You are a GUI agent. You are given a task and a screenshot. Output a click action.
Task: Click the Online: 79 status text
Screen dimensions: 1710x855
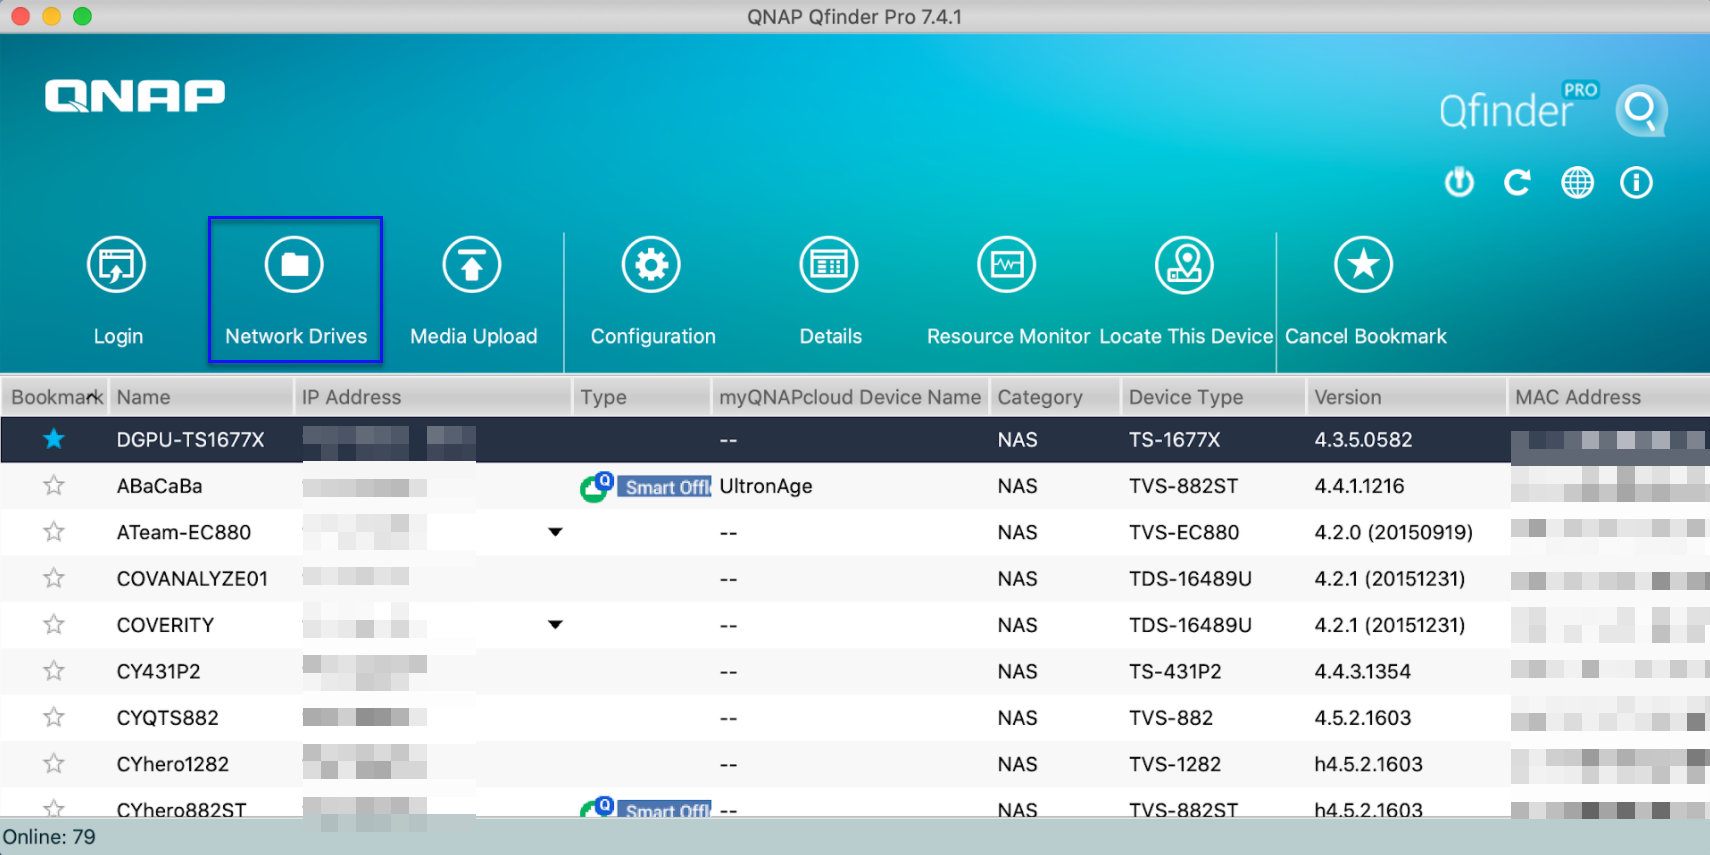(x=49, y=837)
